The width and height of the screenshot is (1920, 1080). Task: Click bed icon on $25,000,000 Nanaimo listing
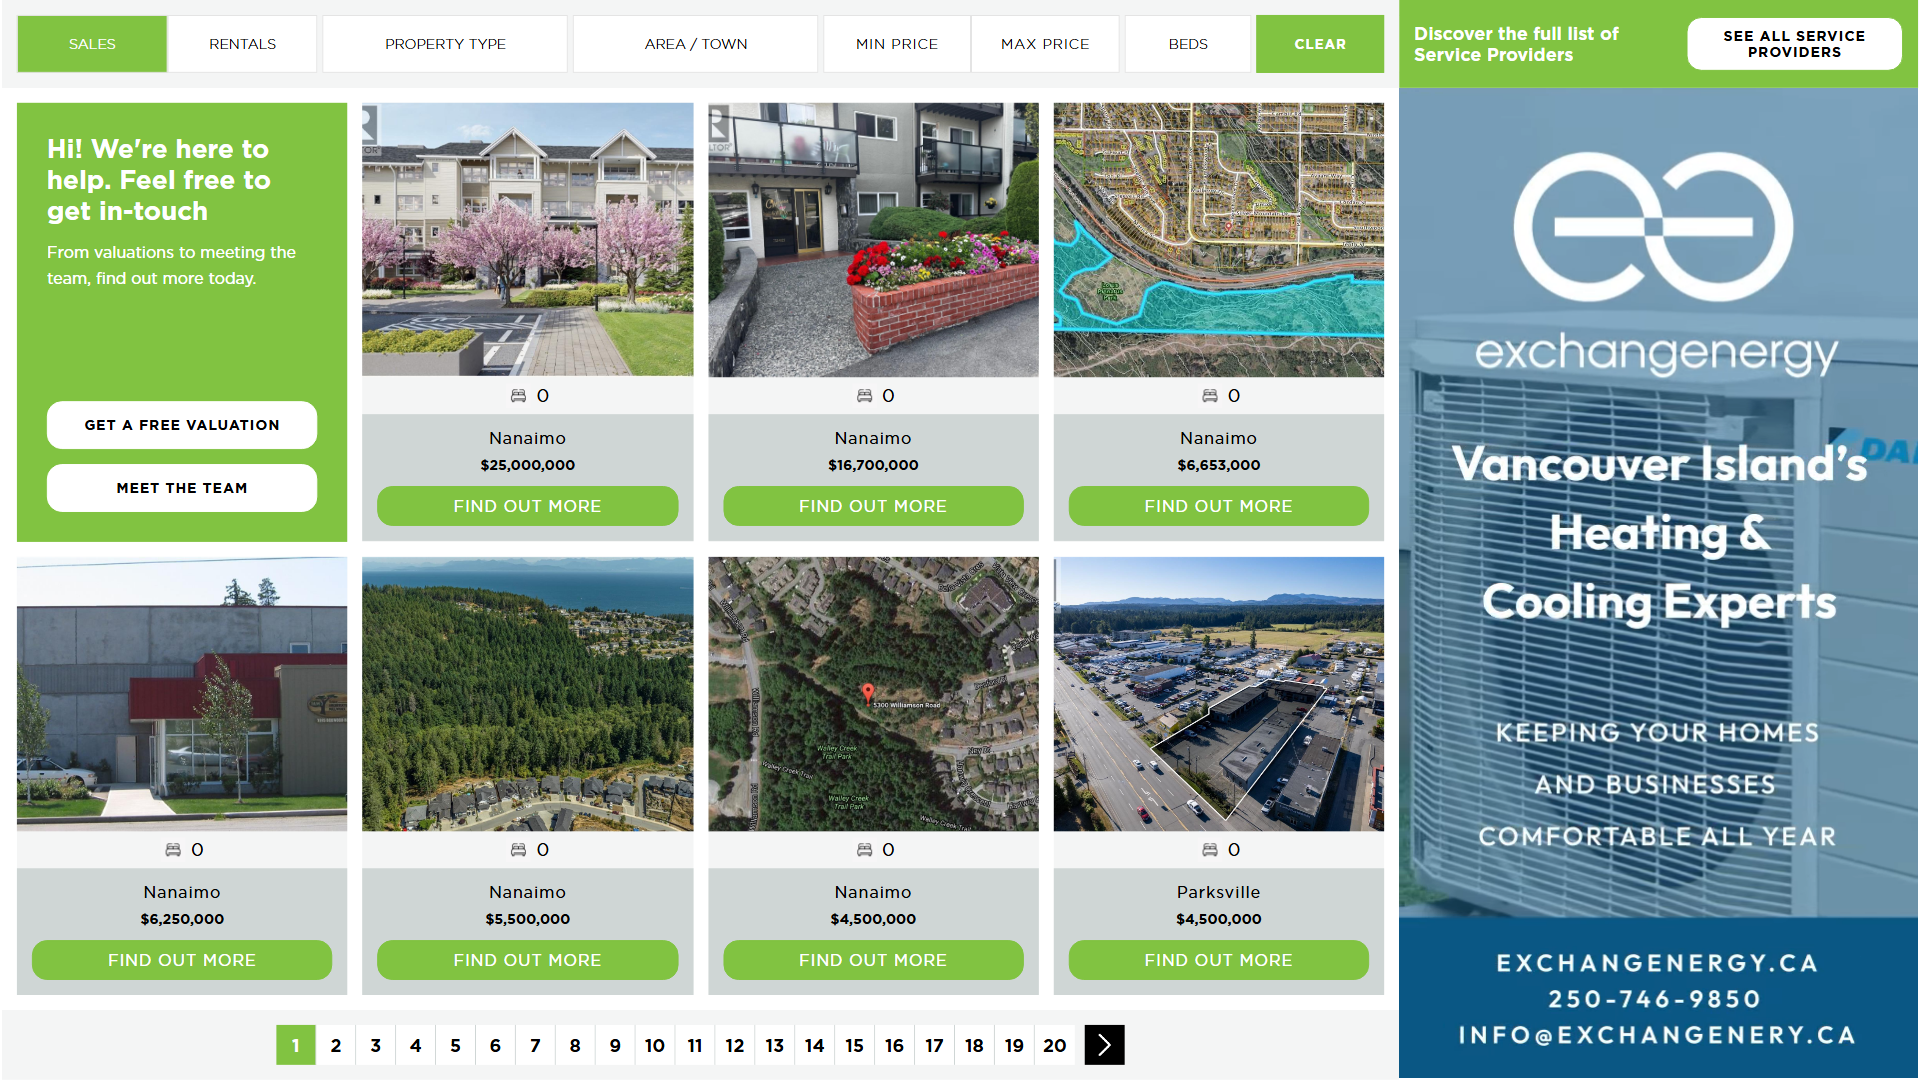(x=518, y=396)
